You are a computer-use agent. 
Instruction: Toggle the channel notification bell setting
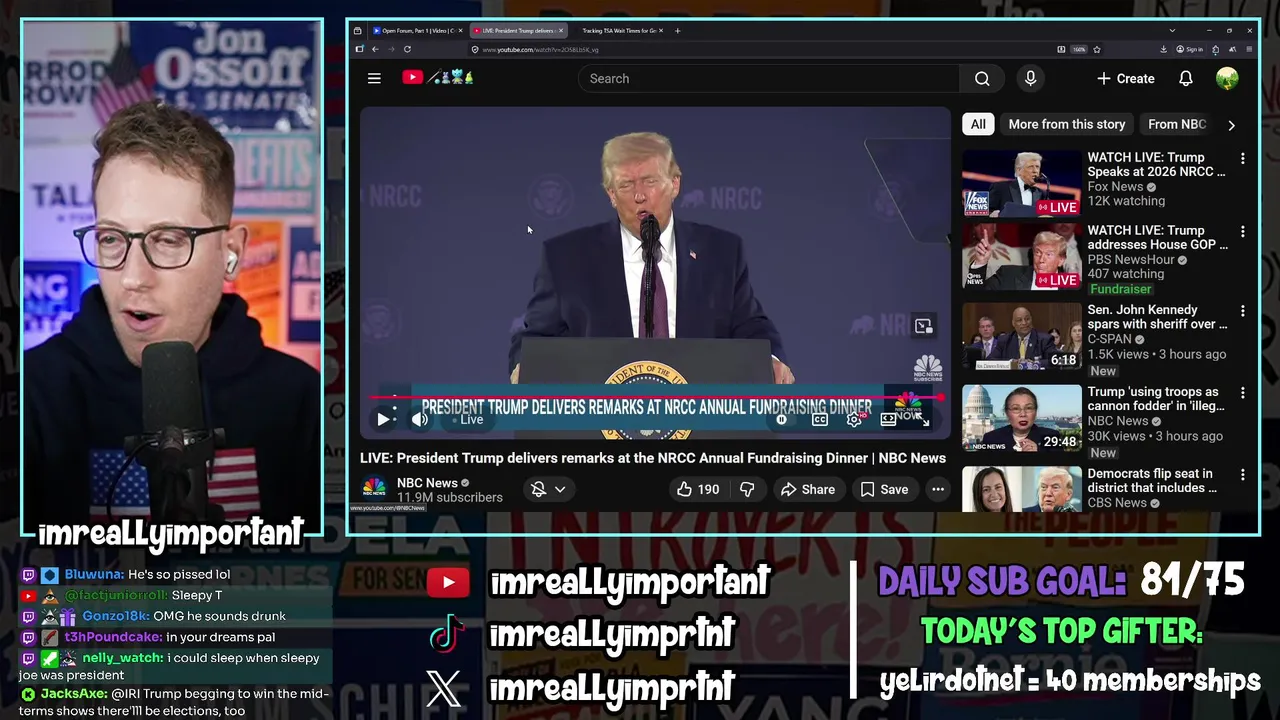click(x=538, y=489)
